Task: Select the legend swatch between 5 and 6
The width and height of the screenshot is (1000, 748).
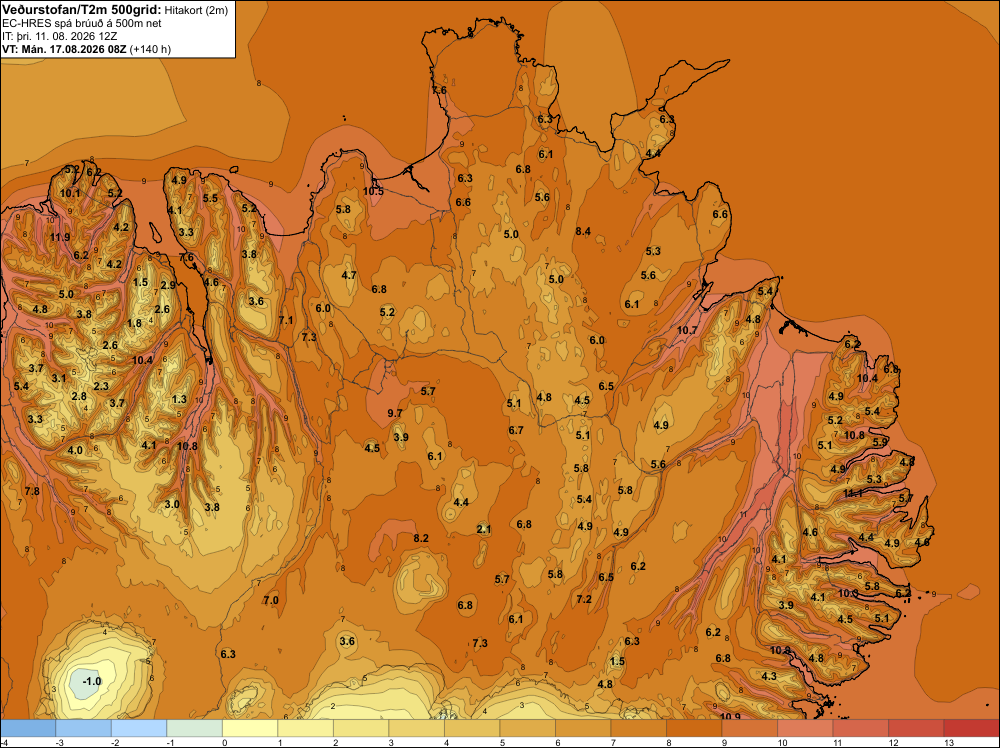Action: coord(527,728)
